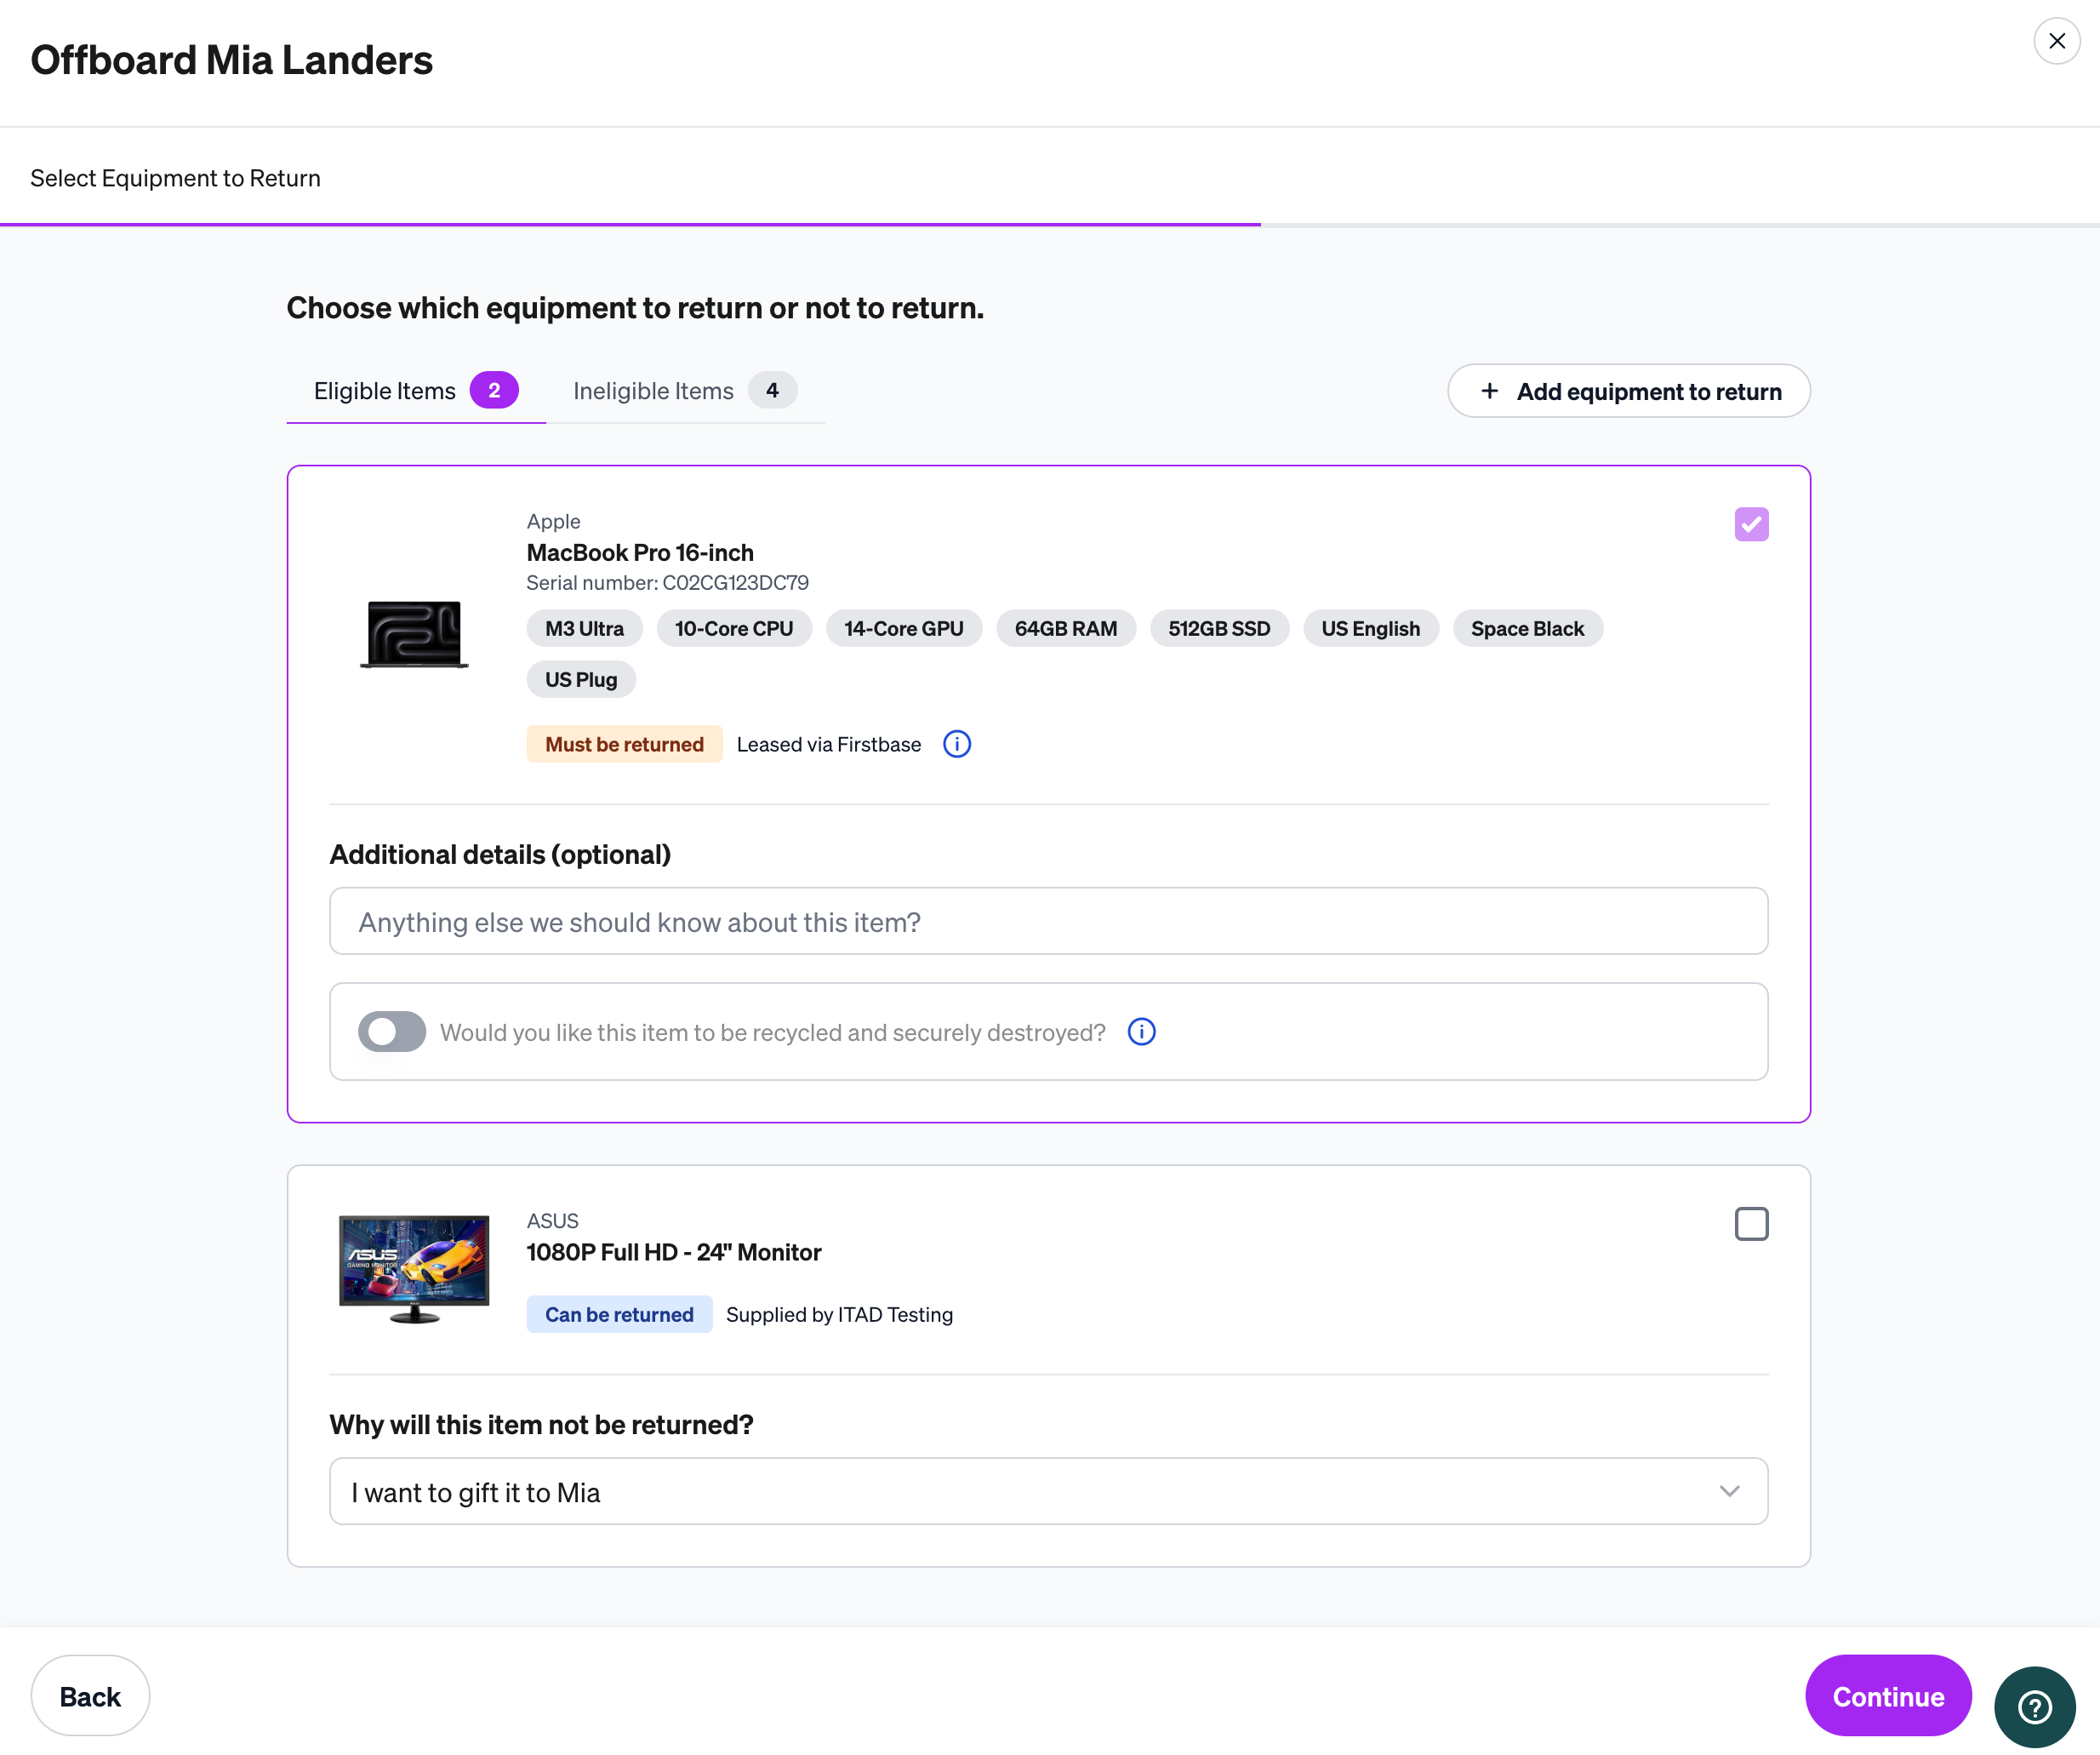Image resolution: width=2100 pixels, height=1755 pixels.
Task: Click info icon next to recycle question
Action: click(x=1141, y=1032)
